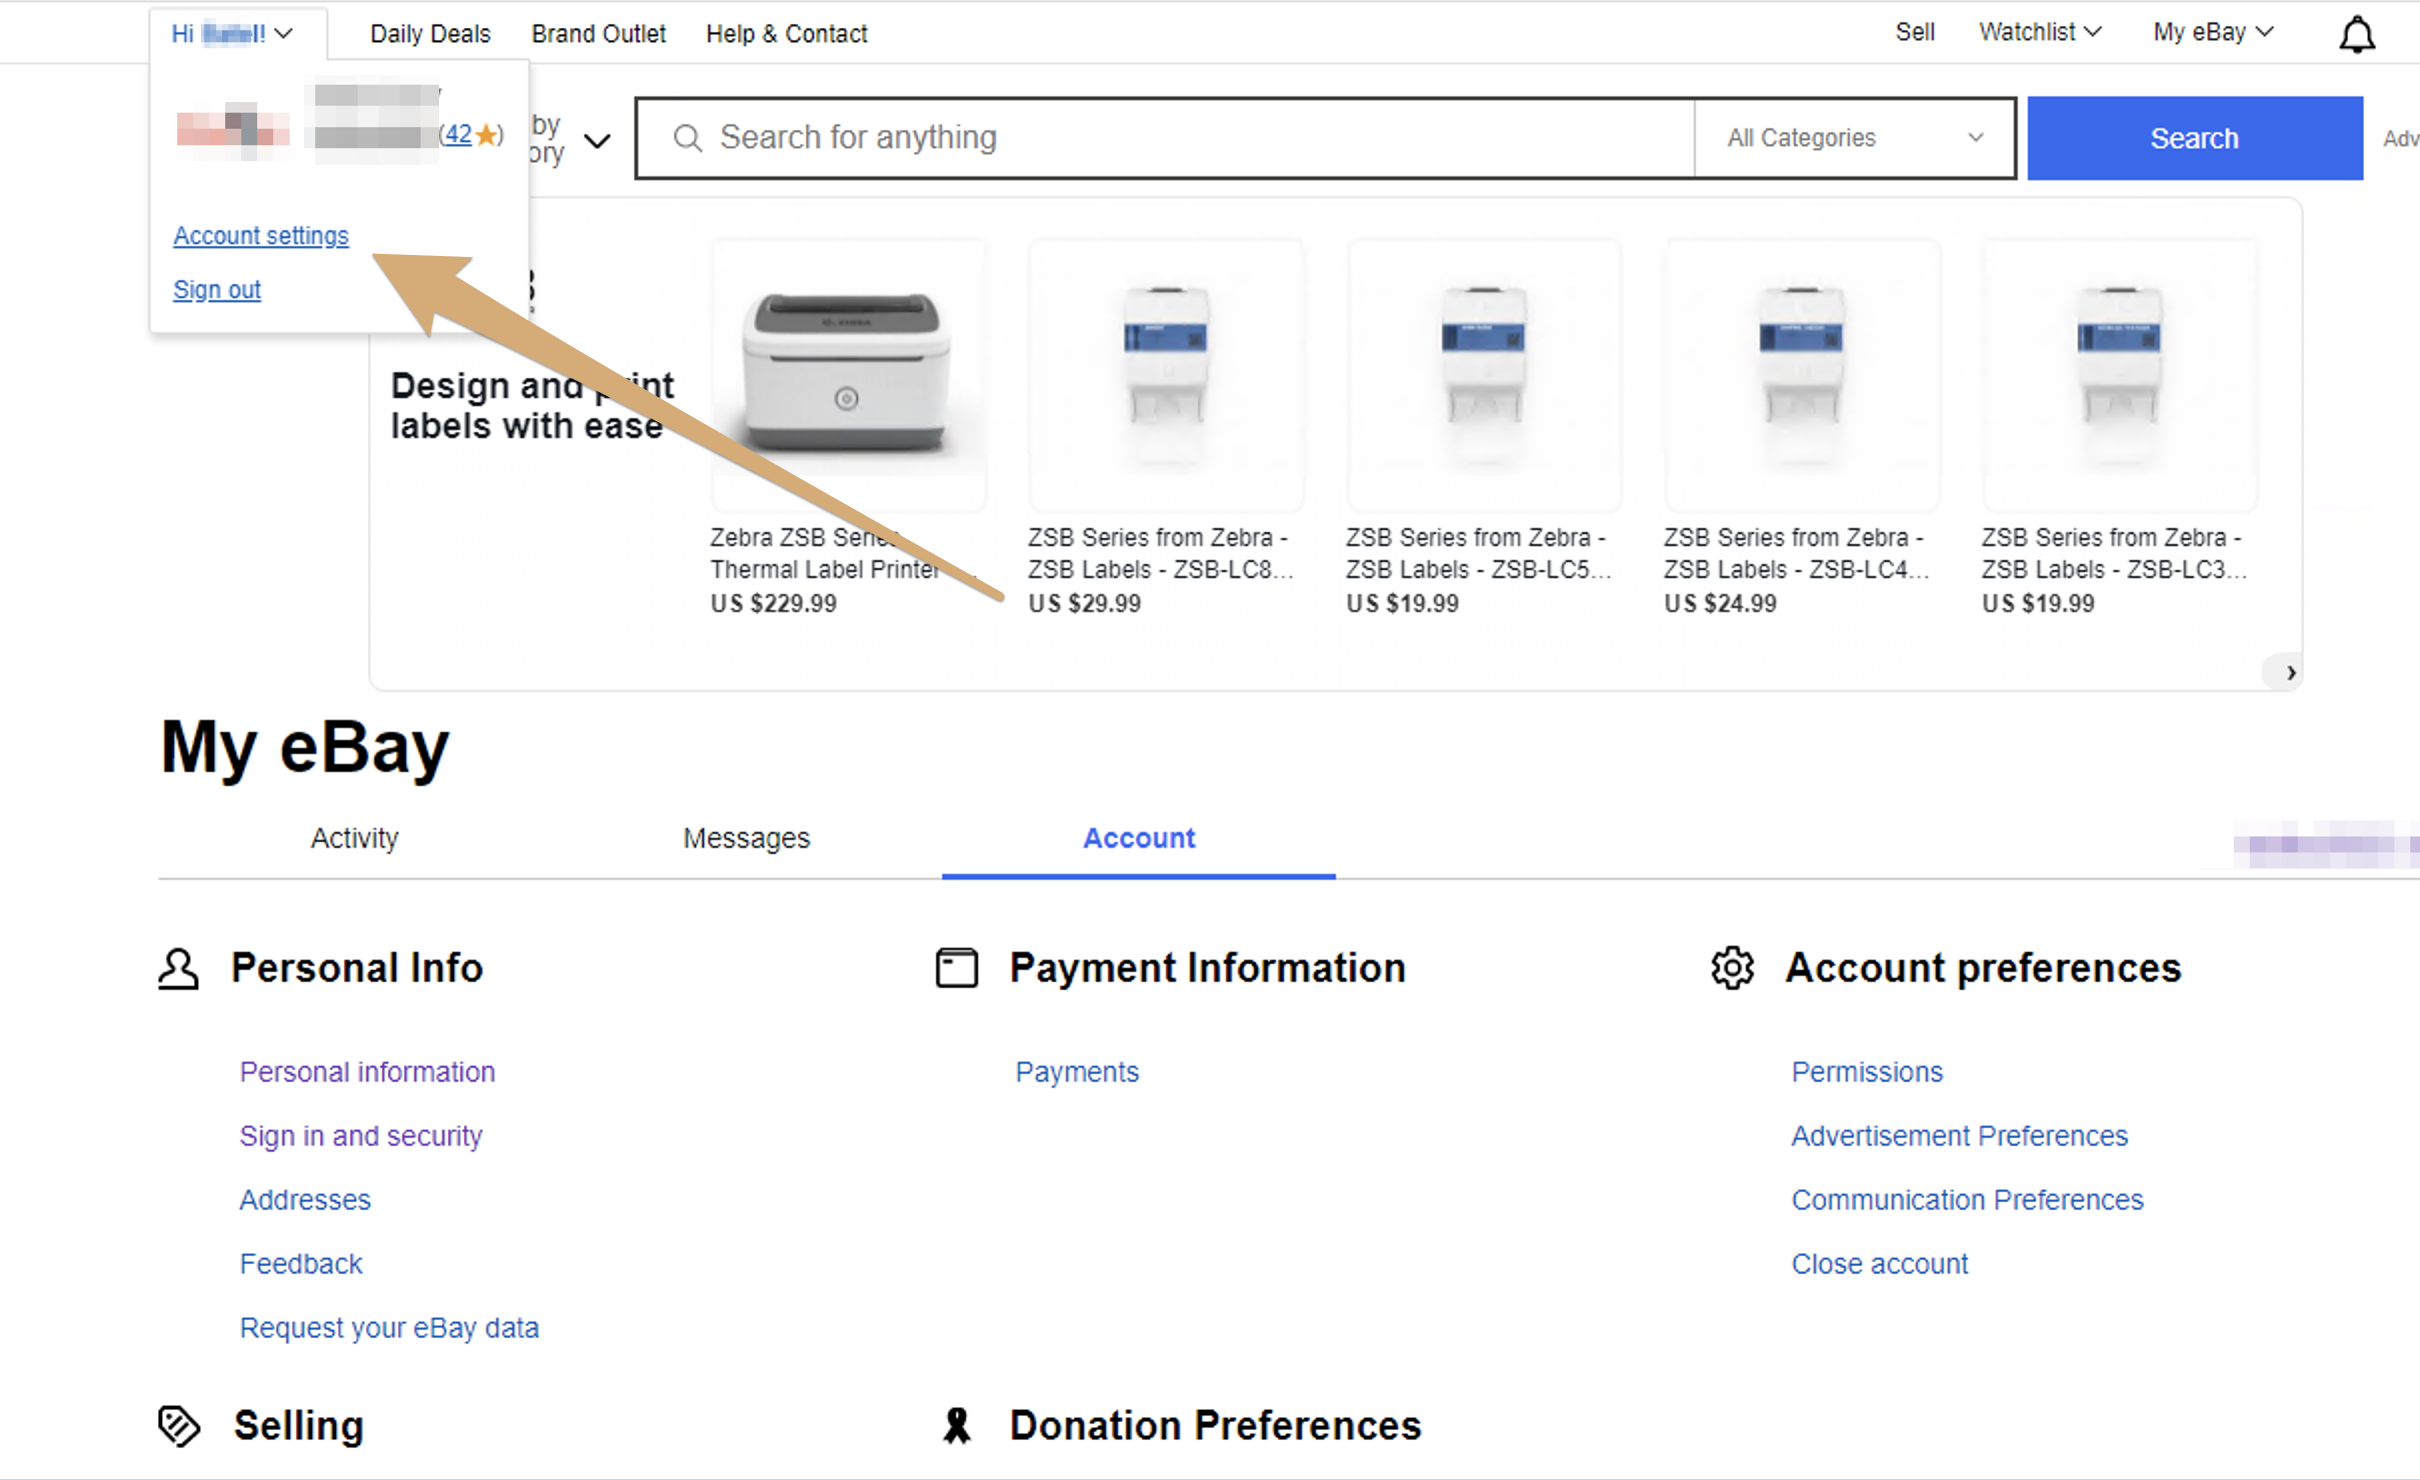Switch to the Messages tab
The height and width of the screenshot is (1480, 2420).
[x=746, y=838]
